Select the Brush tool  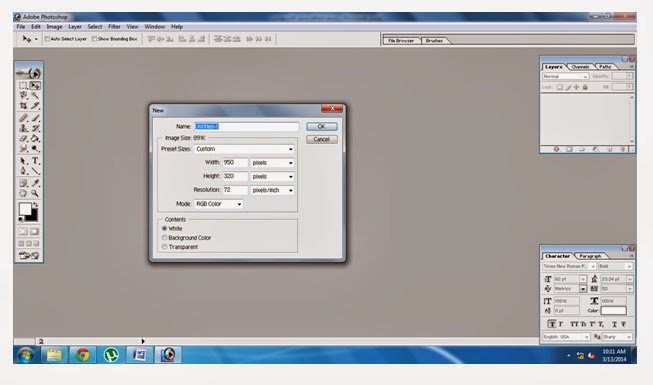point(35,118)
